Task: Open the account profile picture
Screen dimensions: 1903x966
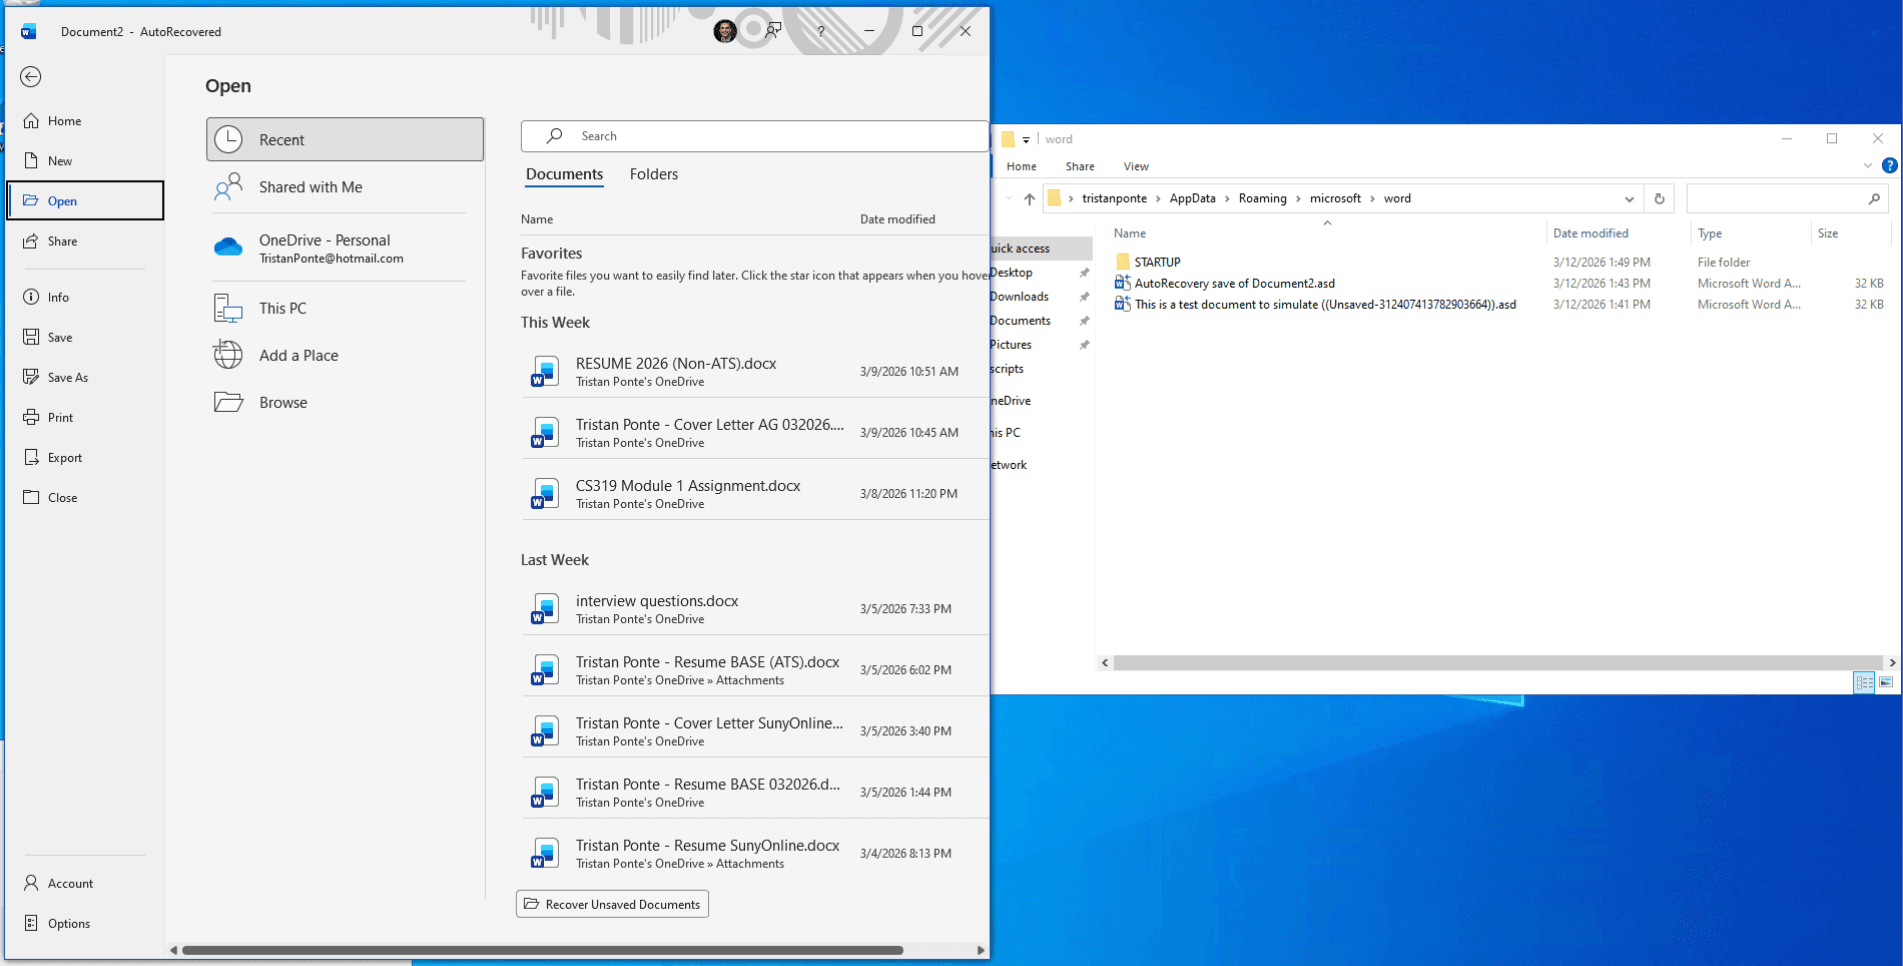Action: coord(725,31)
